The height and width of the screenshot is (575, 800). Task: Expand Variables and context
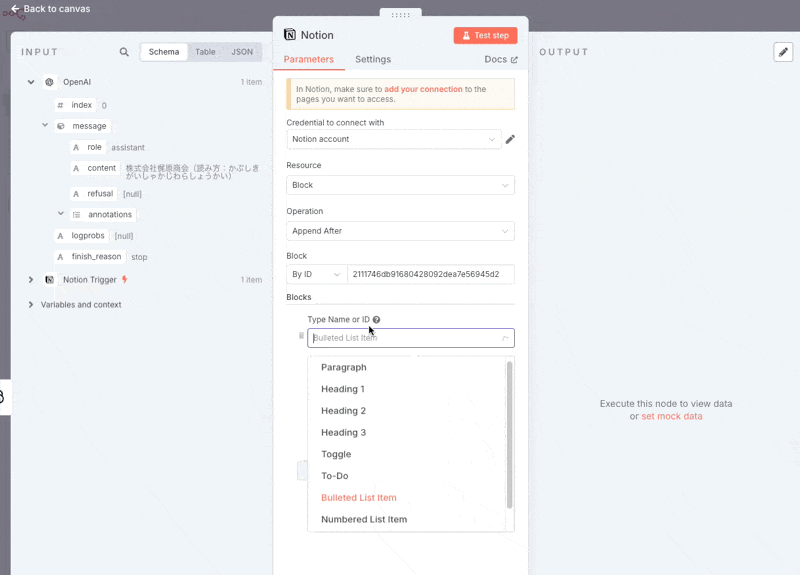coord(31,305)
